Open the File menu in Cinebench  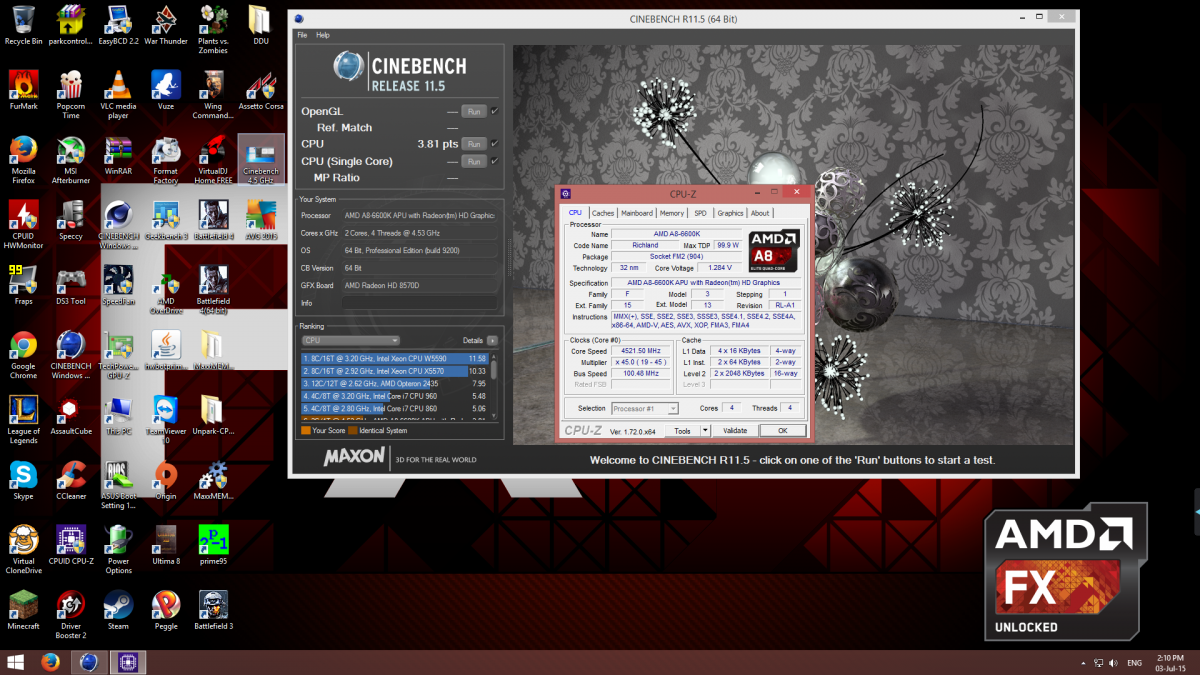(x=302, y=35)
